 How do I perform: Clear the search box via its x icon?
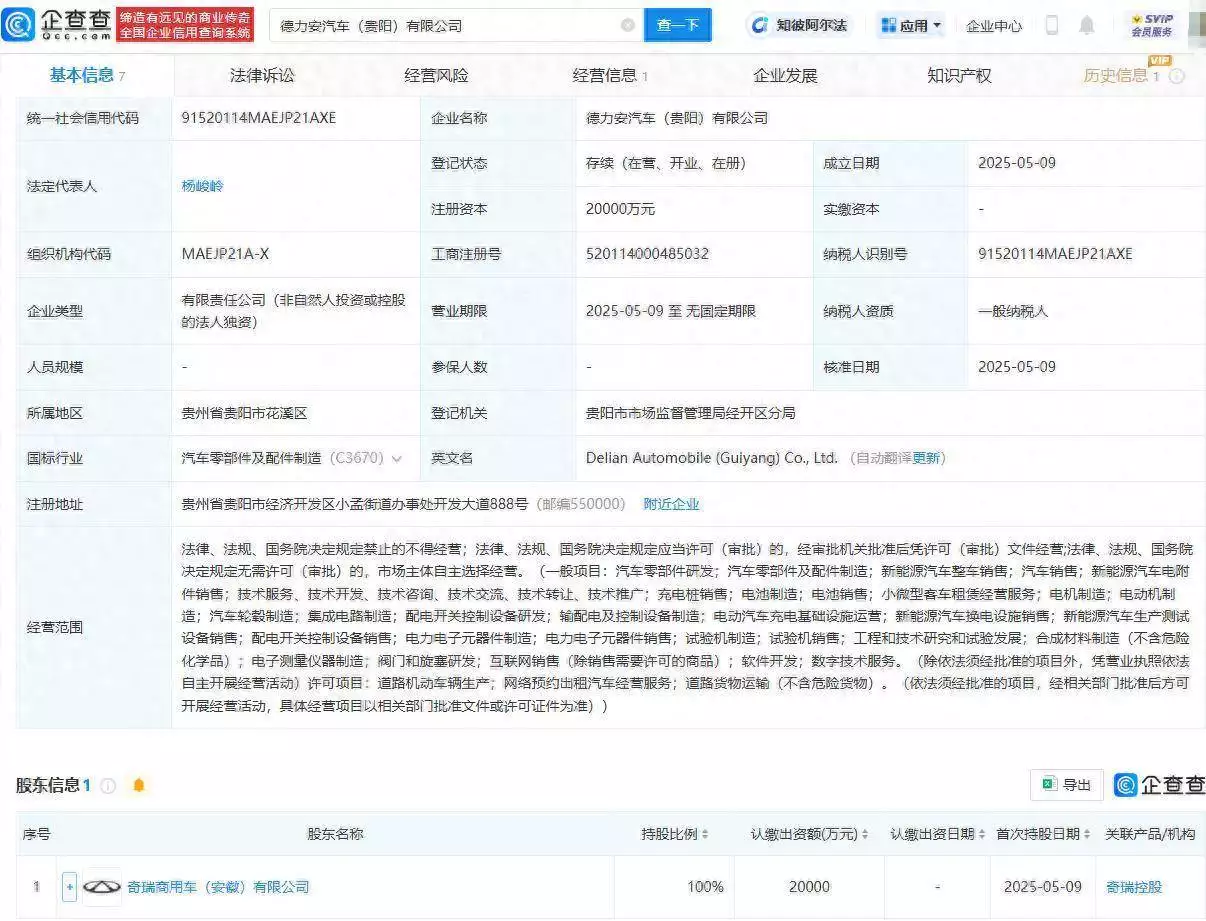628,25
